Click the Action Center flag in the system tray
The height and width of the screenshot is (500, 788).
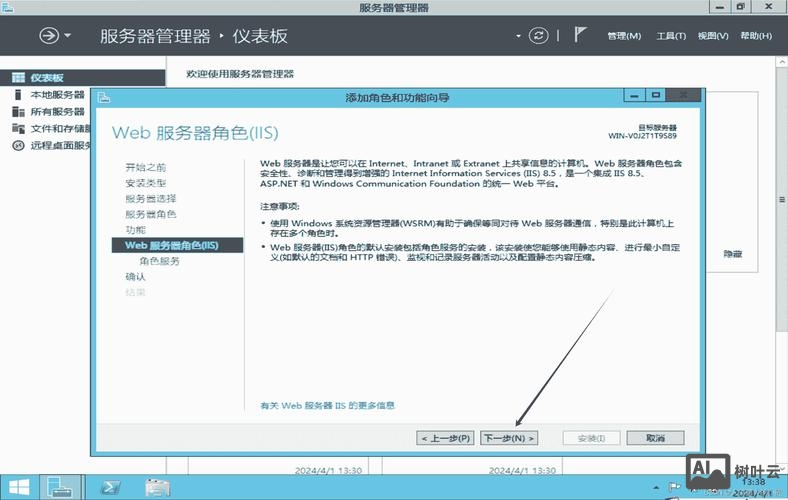(673, 486)
